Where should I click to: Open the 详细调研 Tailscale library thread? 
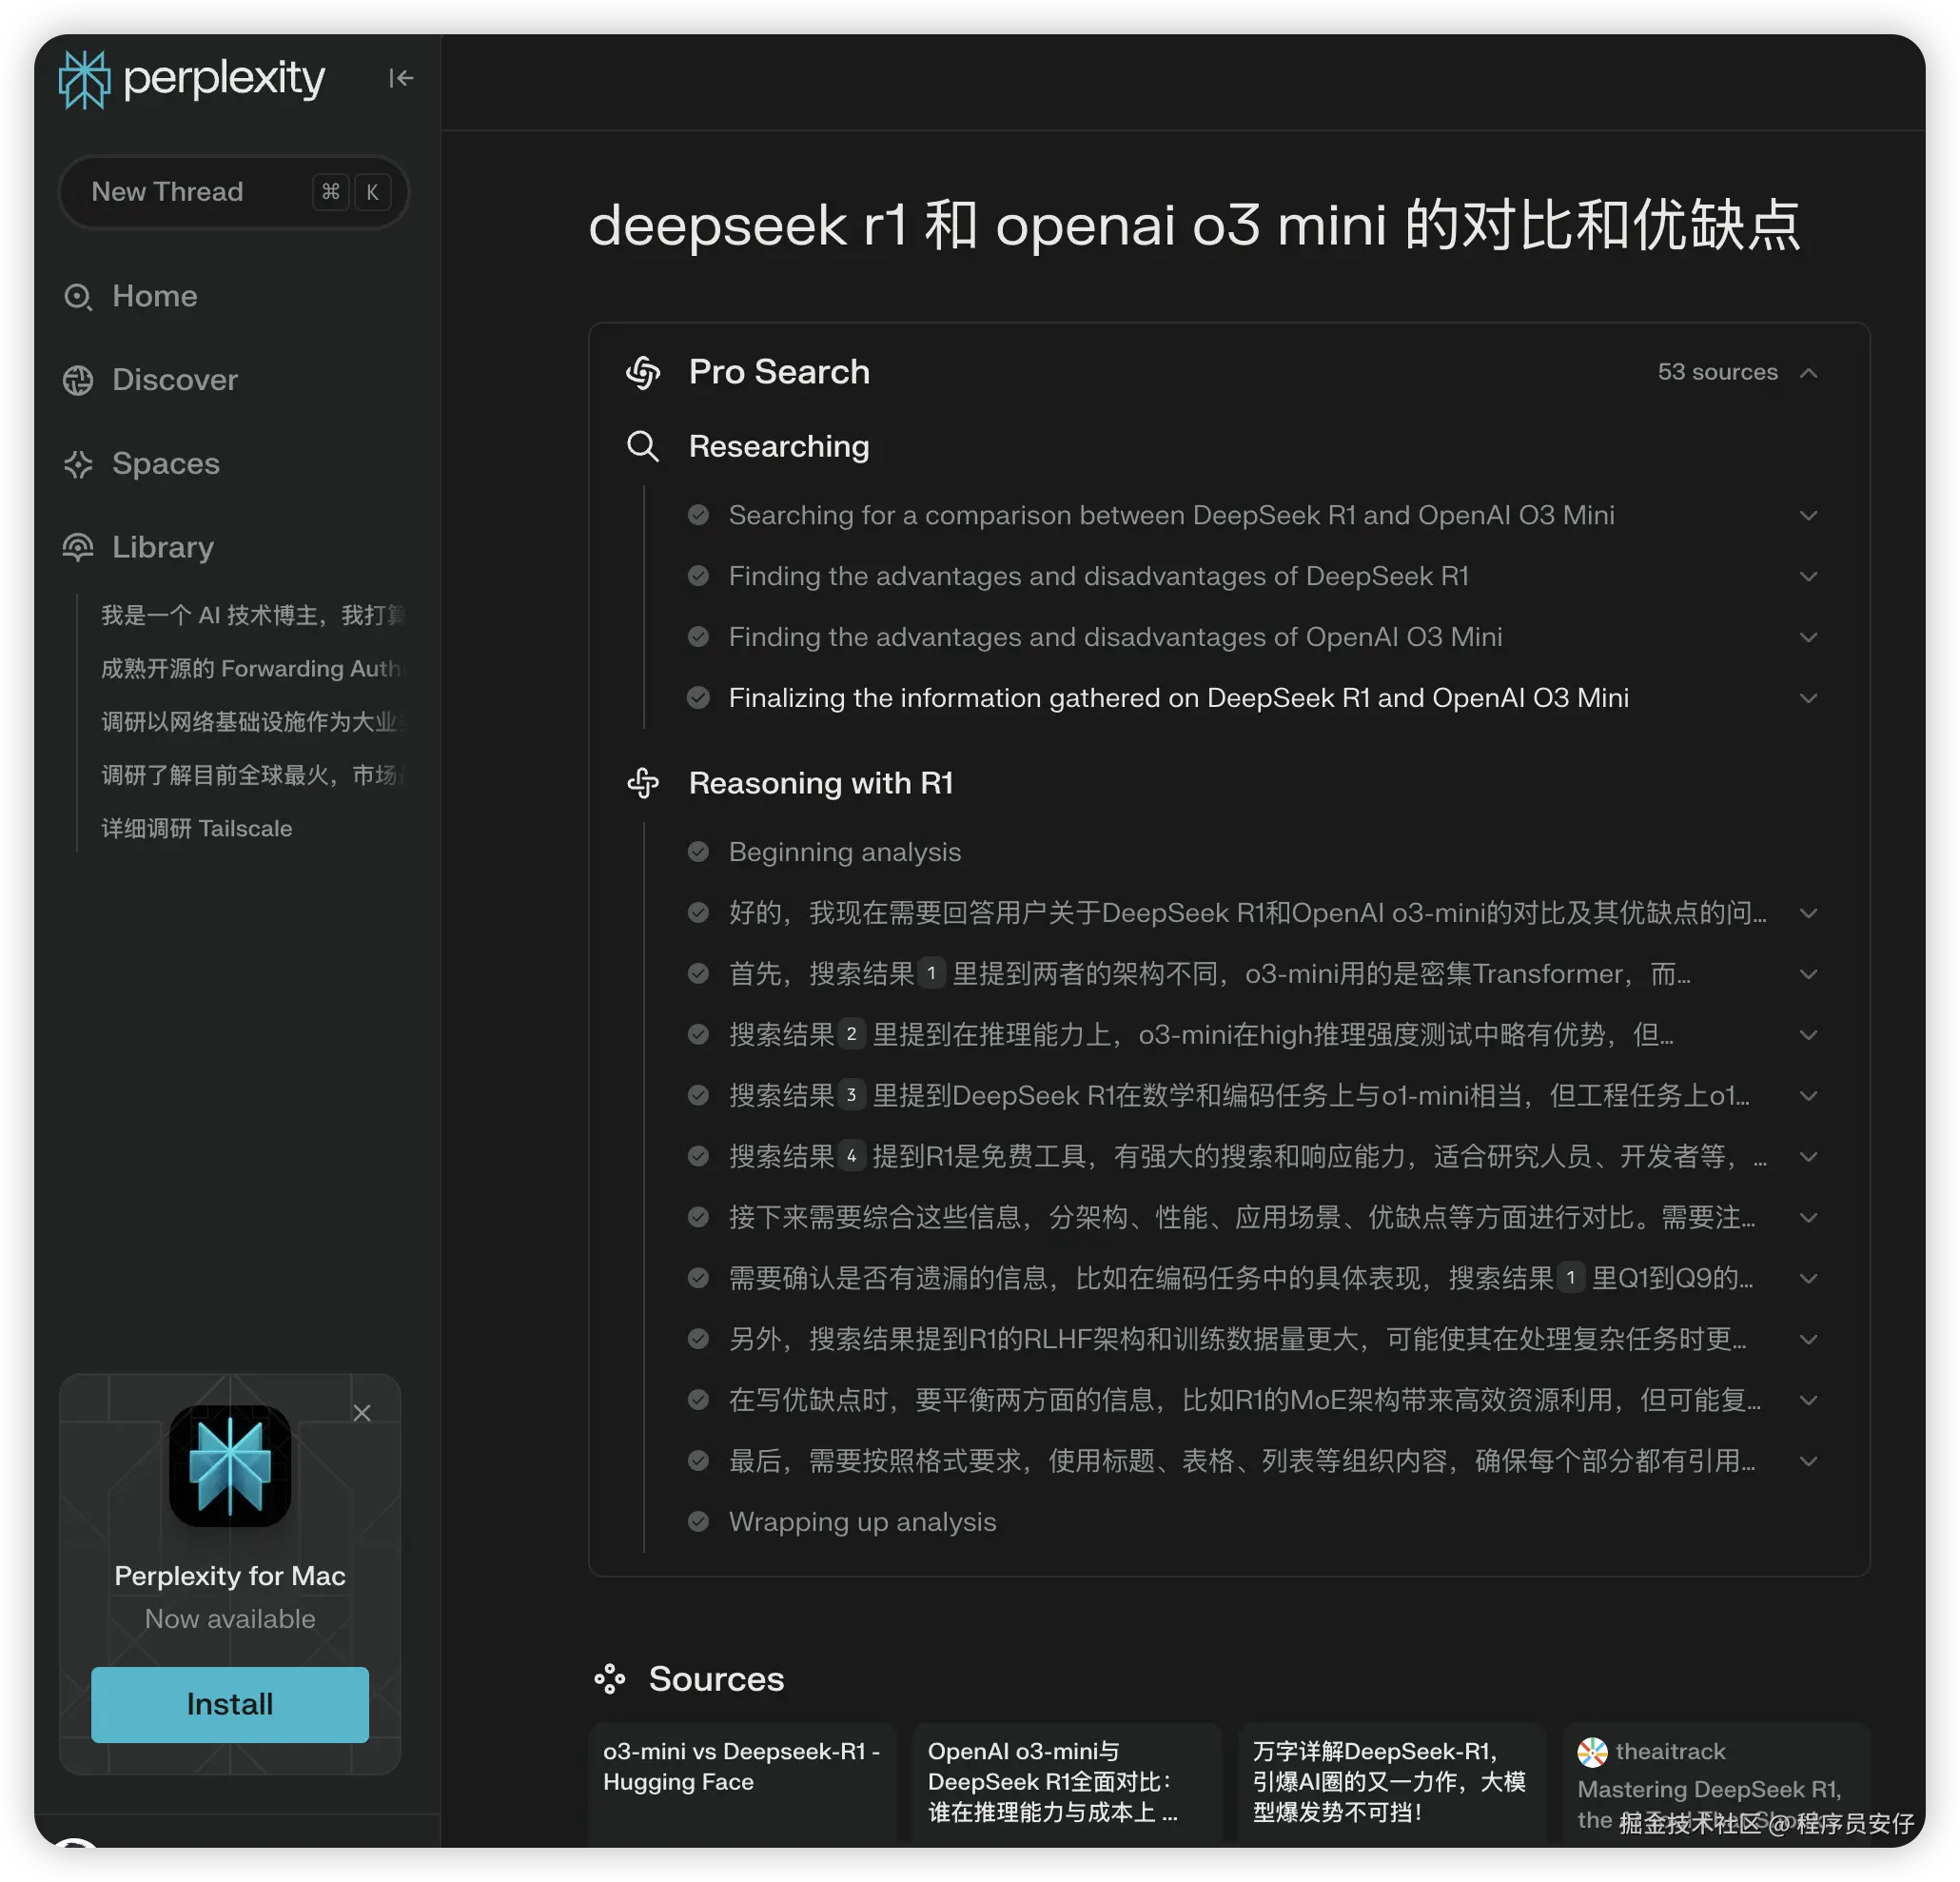click(196, 828)
